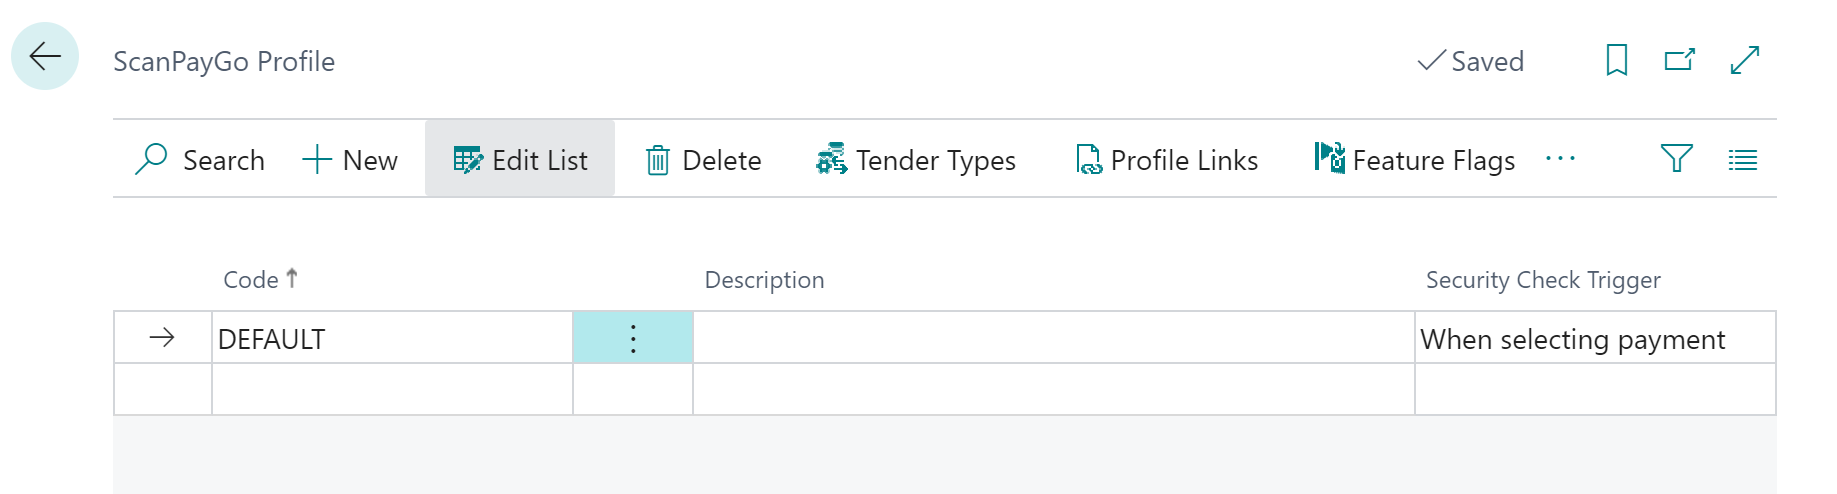Open Feature Flags

tap(1415, 160)
